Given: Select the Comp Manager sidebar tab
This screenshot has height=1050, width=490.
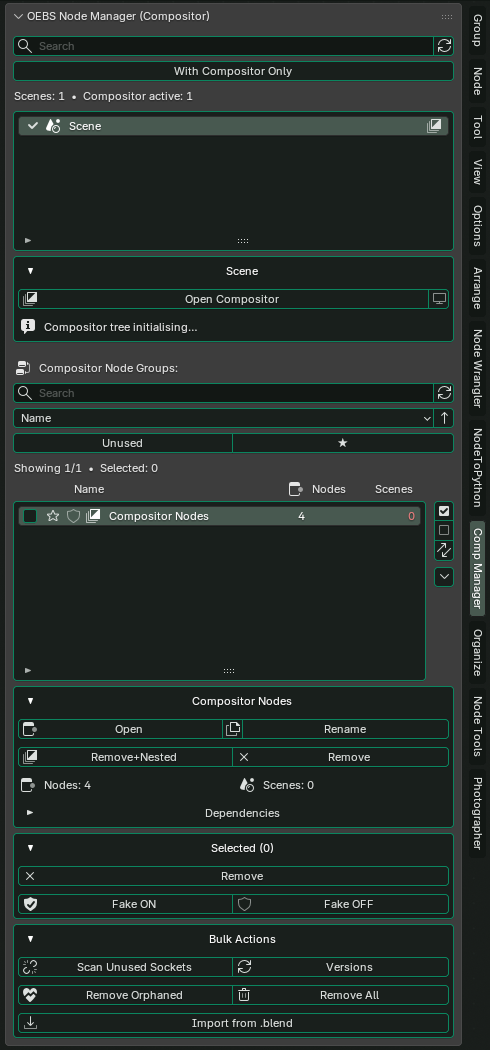Looking at the screenshot, I should tap(477, 569).
